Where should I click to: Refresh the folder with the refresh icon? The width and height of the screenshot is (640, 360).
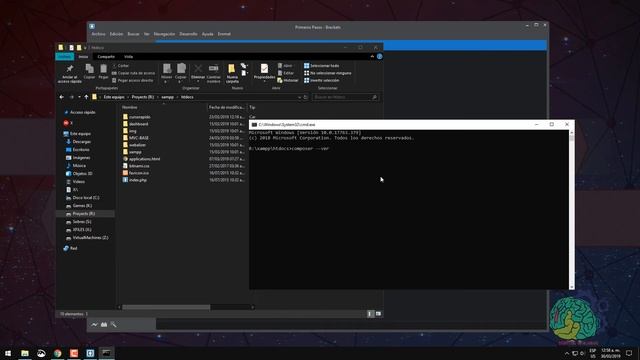coord(306,97)
